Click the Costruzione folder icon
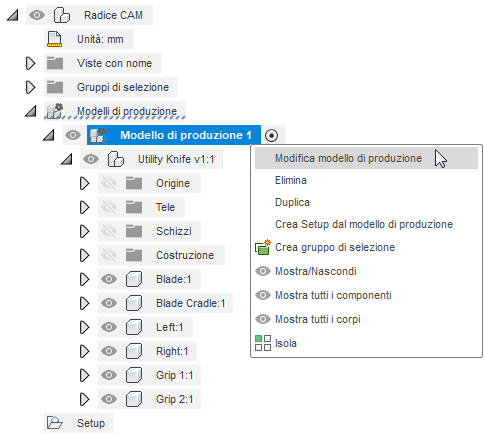 (134, 255)
